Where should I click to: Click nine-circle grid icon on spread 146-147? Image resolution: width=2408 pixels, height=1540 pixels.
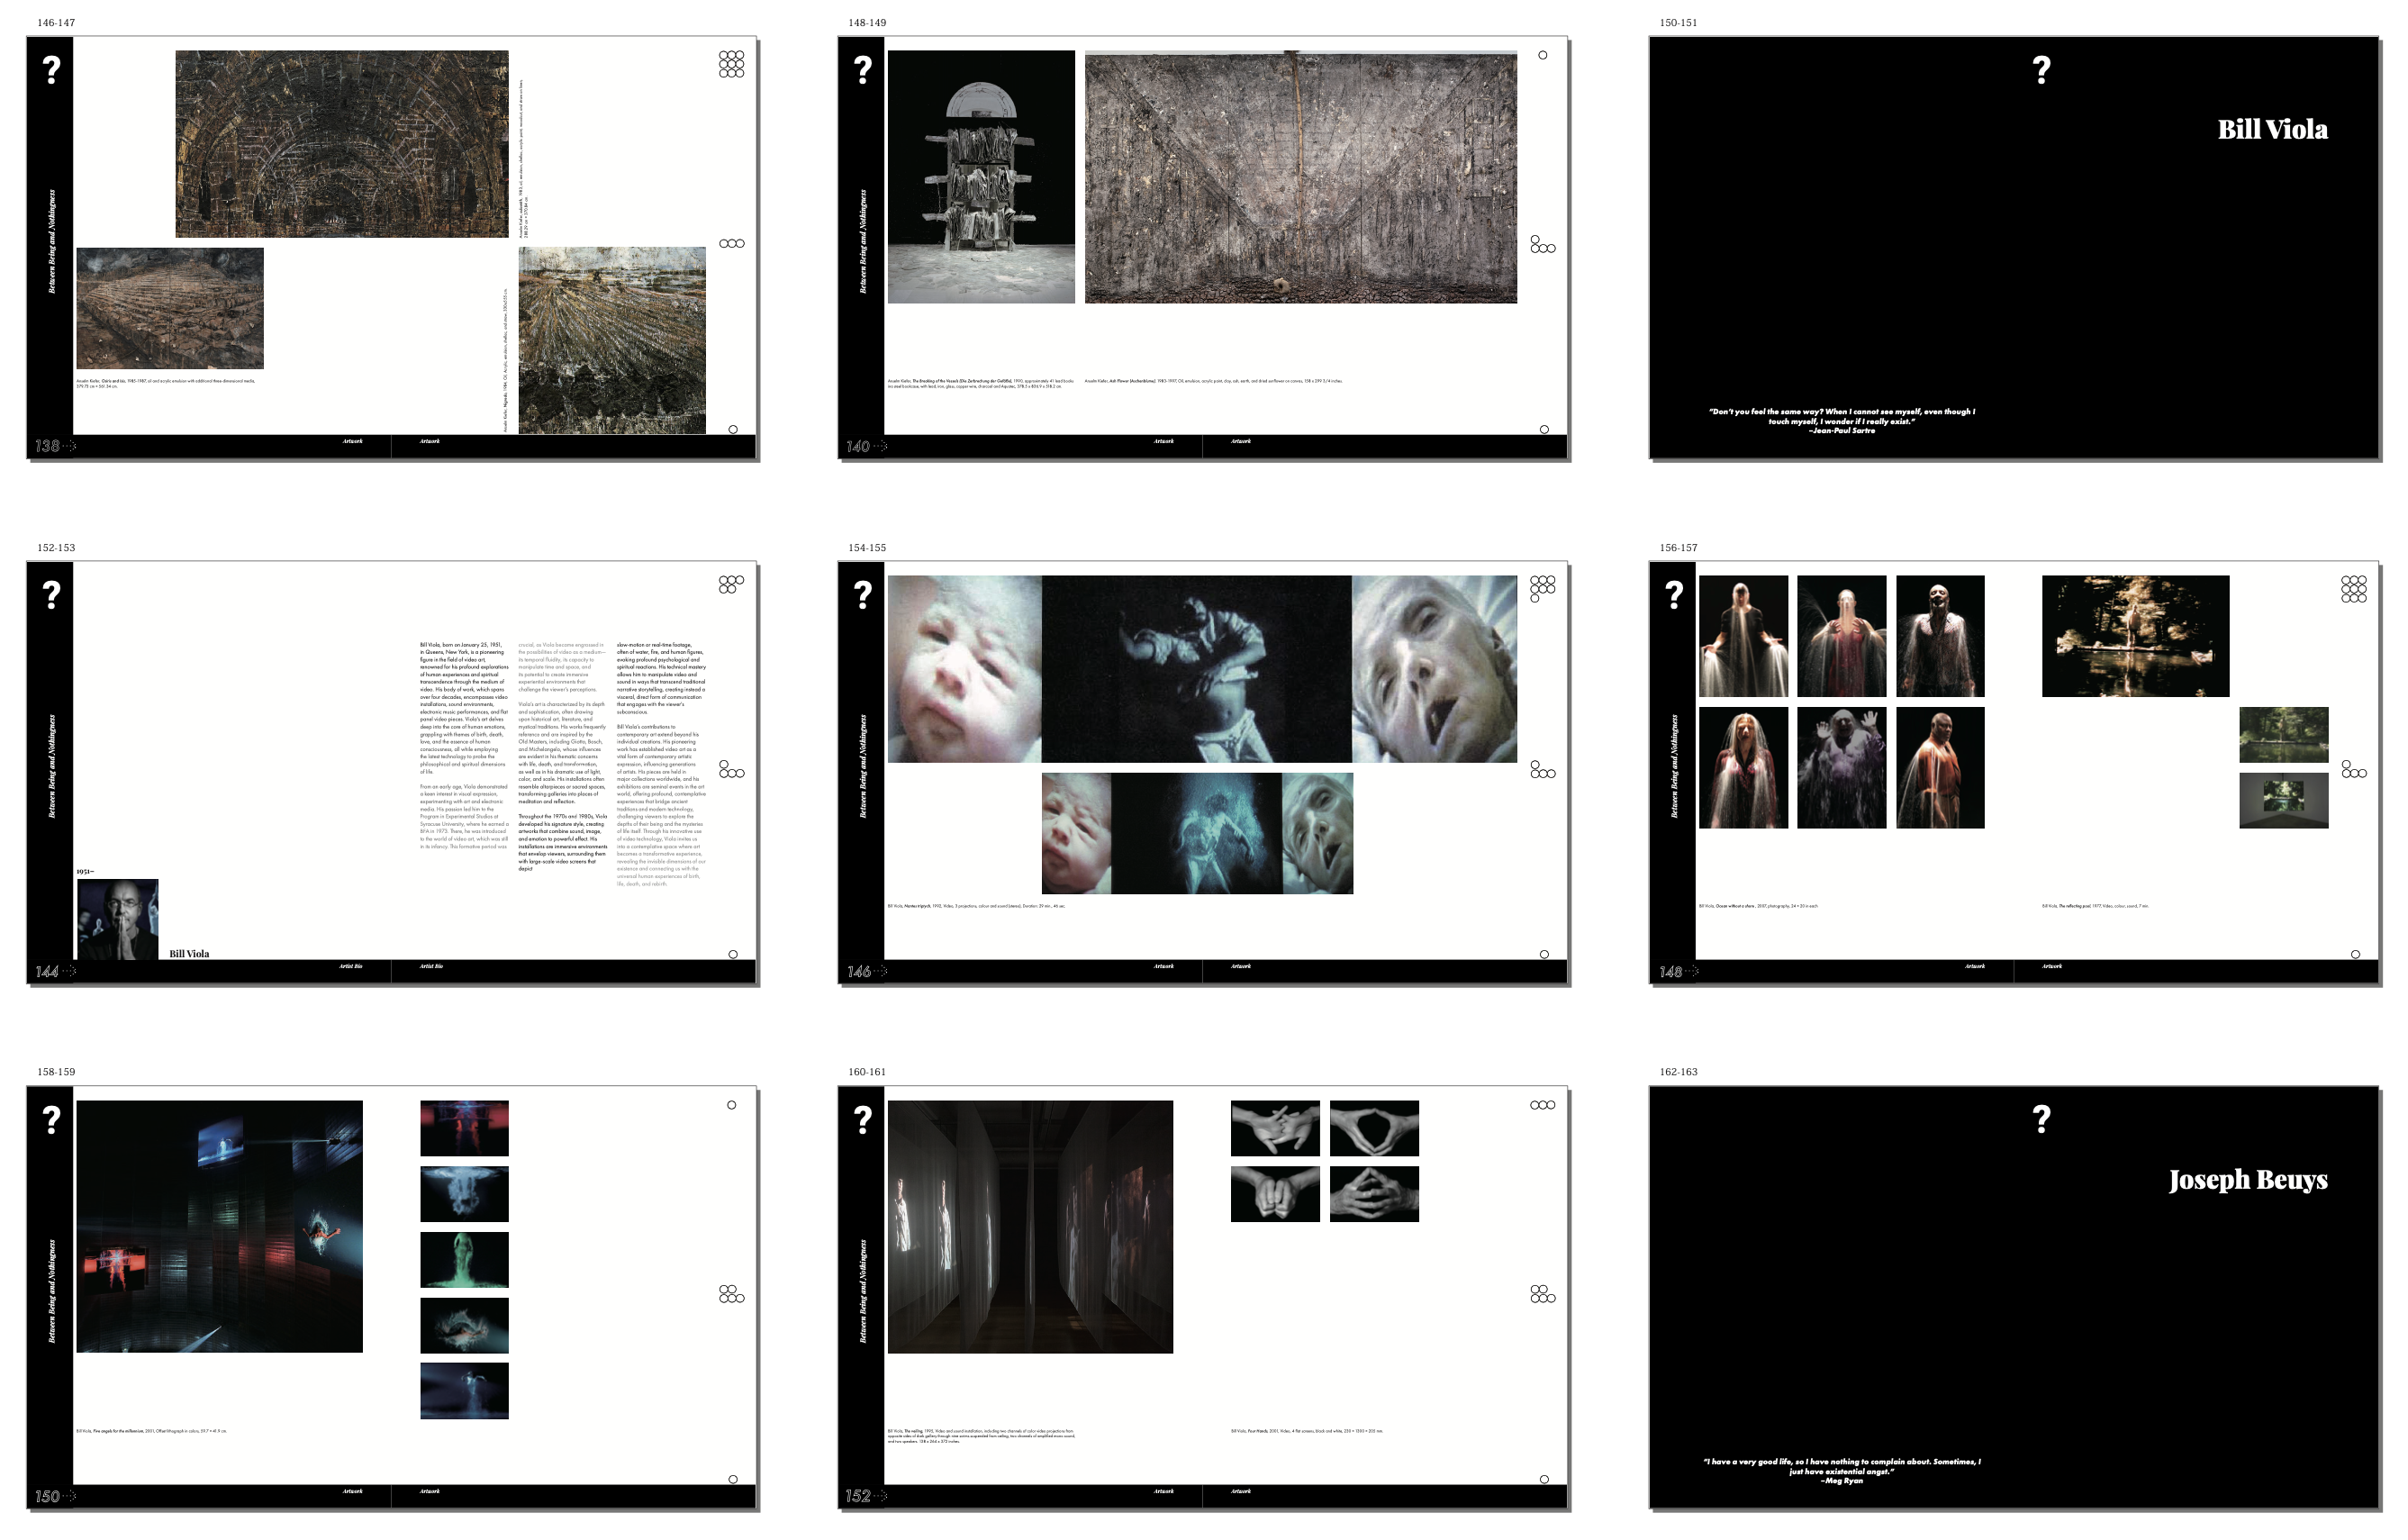731,64
